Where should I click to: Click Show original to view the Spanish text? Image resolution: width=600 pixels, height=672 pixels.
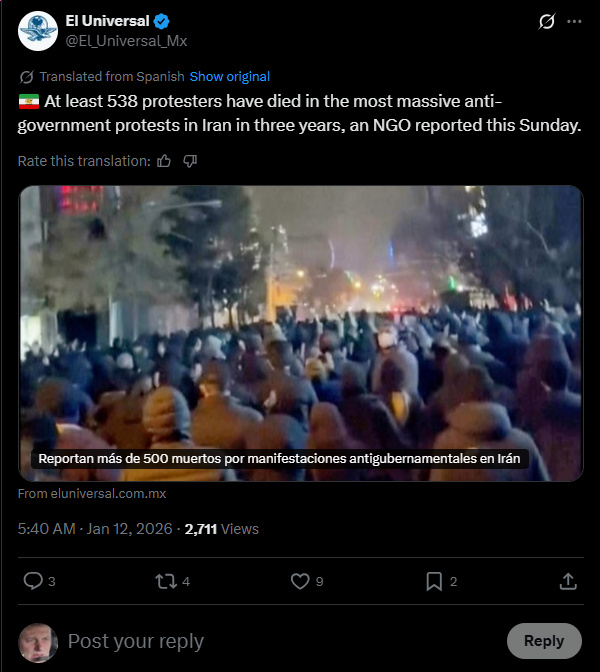pyautogui.click(x=230, y=76)
